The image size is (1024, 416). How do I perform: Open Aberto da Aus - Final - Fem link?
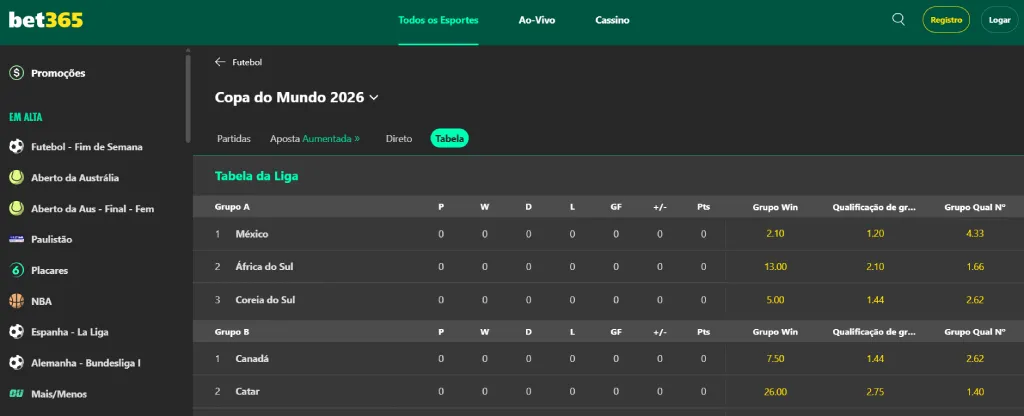click(x=93, y=209)
